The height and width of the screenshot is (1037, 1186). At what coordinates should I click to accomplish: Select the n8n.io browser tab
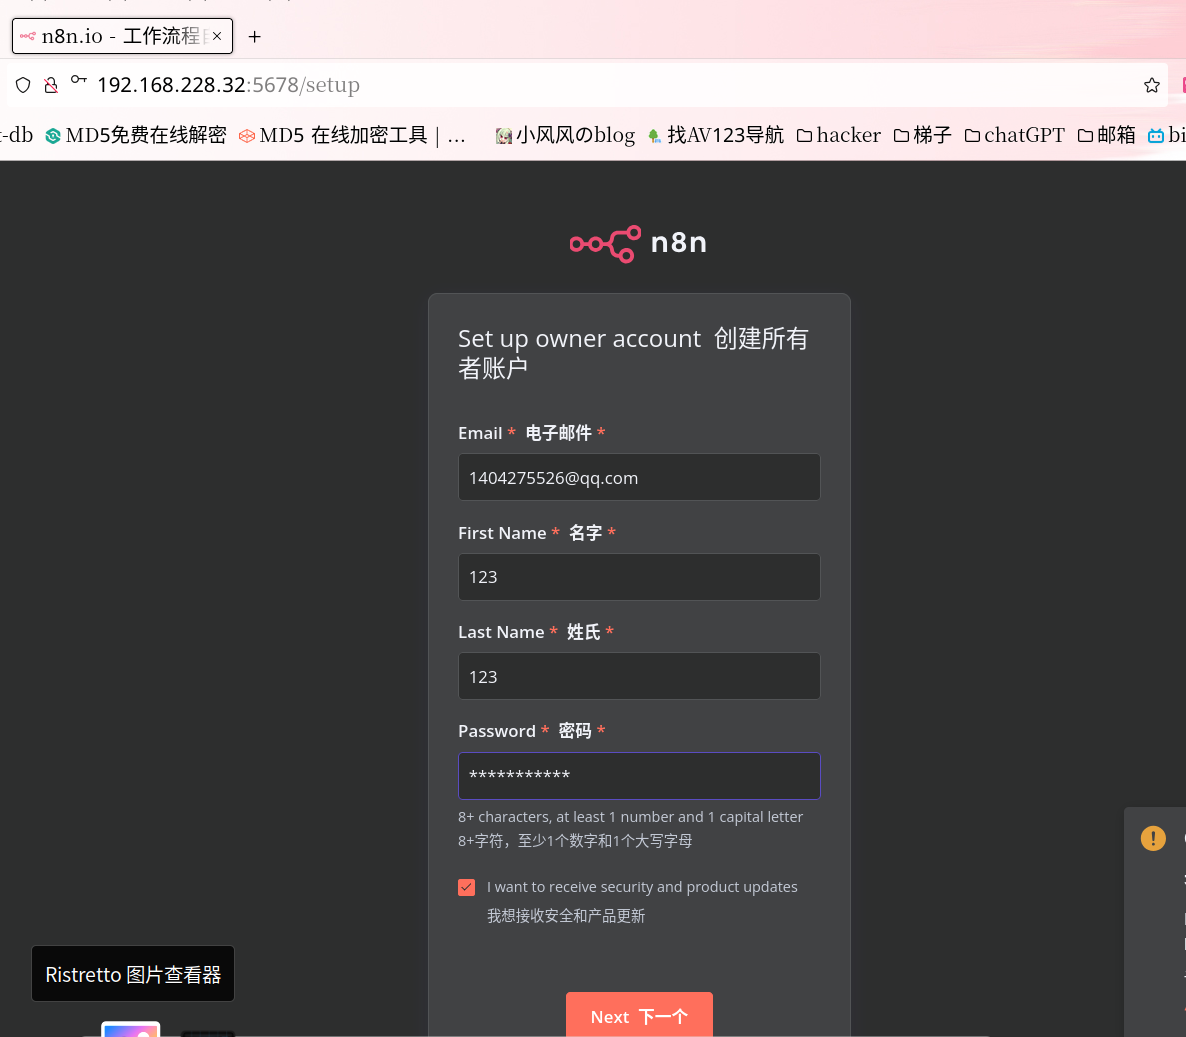pos(122,36)
